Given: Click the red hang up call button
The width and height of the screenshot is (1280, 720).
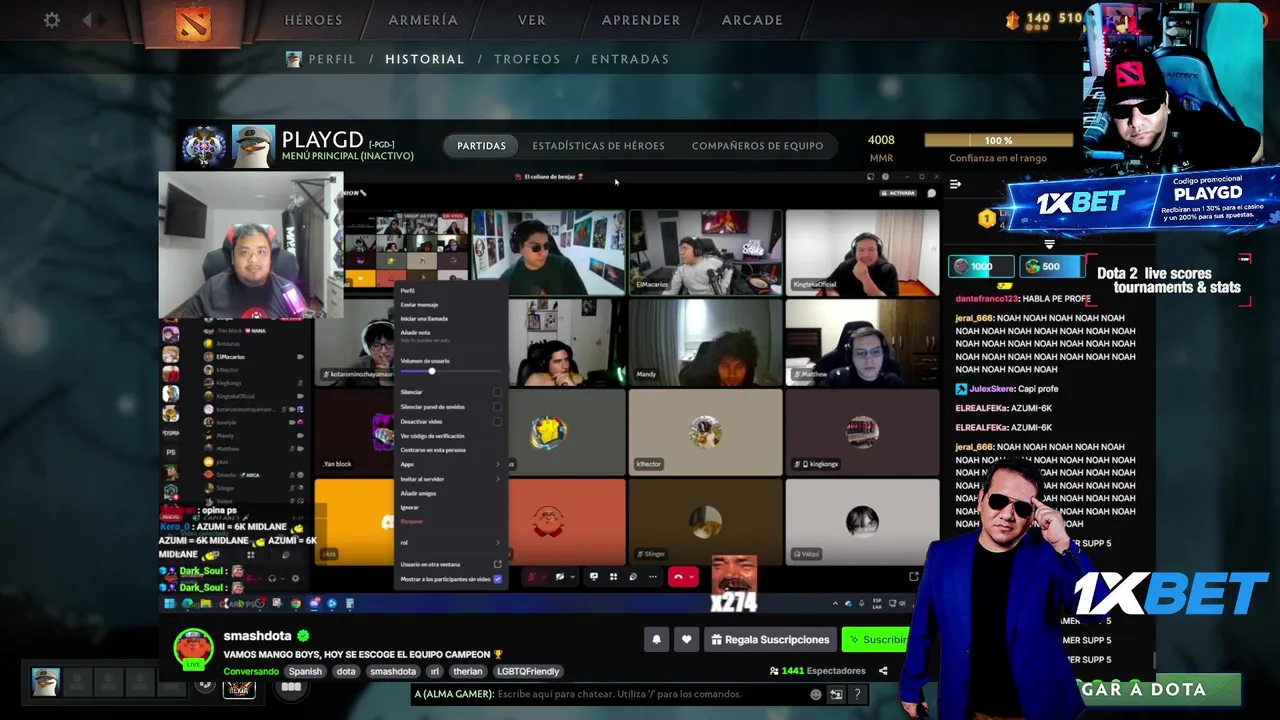Looking at the screenshot, I should pos(679,577).
